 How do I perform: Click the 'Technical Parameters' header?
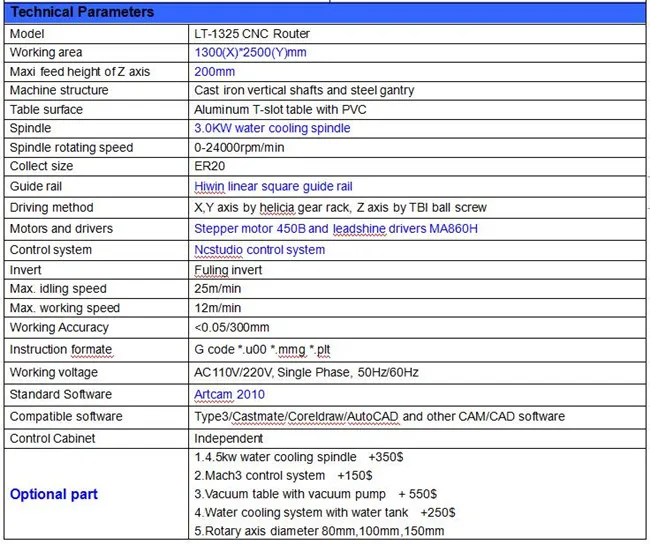pos(82,12)
